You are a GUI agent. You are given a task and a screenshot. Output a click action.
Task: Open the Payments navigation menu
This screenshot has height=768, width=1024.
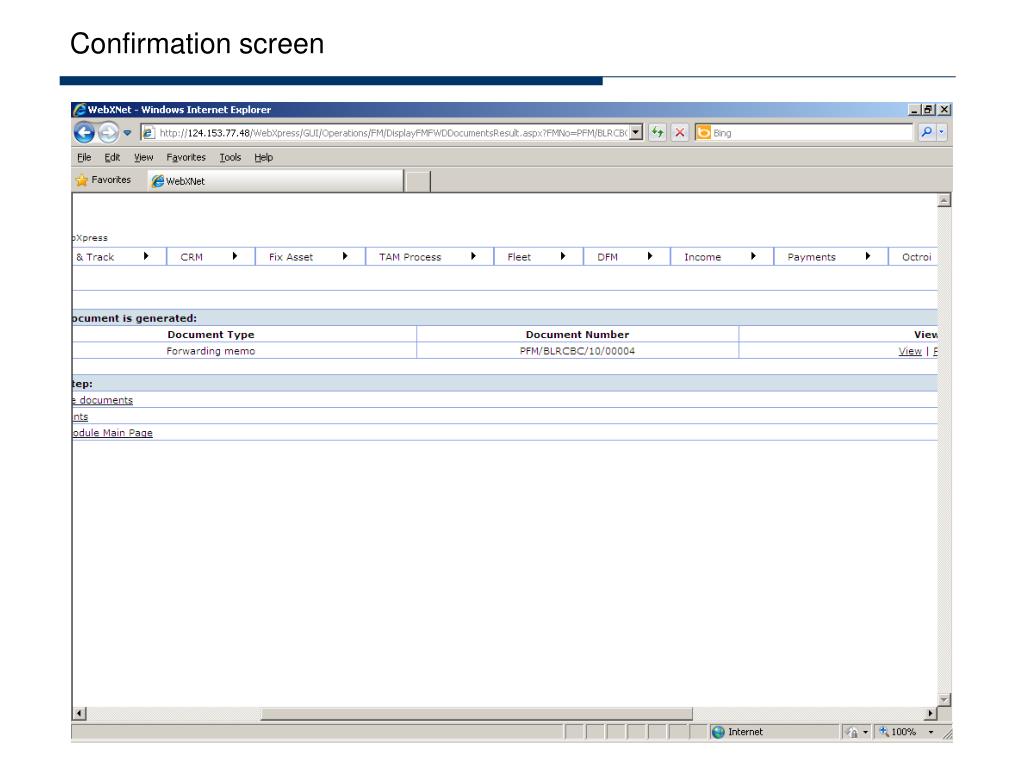812,257
